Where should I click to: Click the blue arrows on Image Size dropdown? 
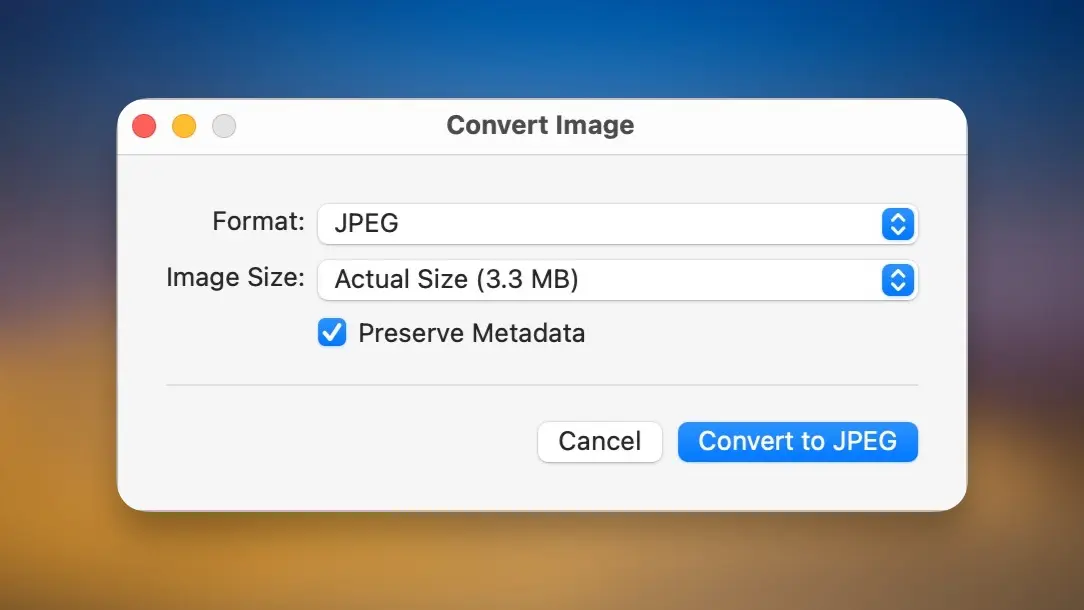pos(897,280)
